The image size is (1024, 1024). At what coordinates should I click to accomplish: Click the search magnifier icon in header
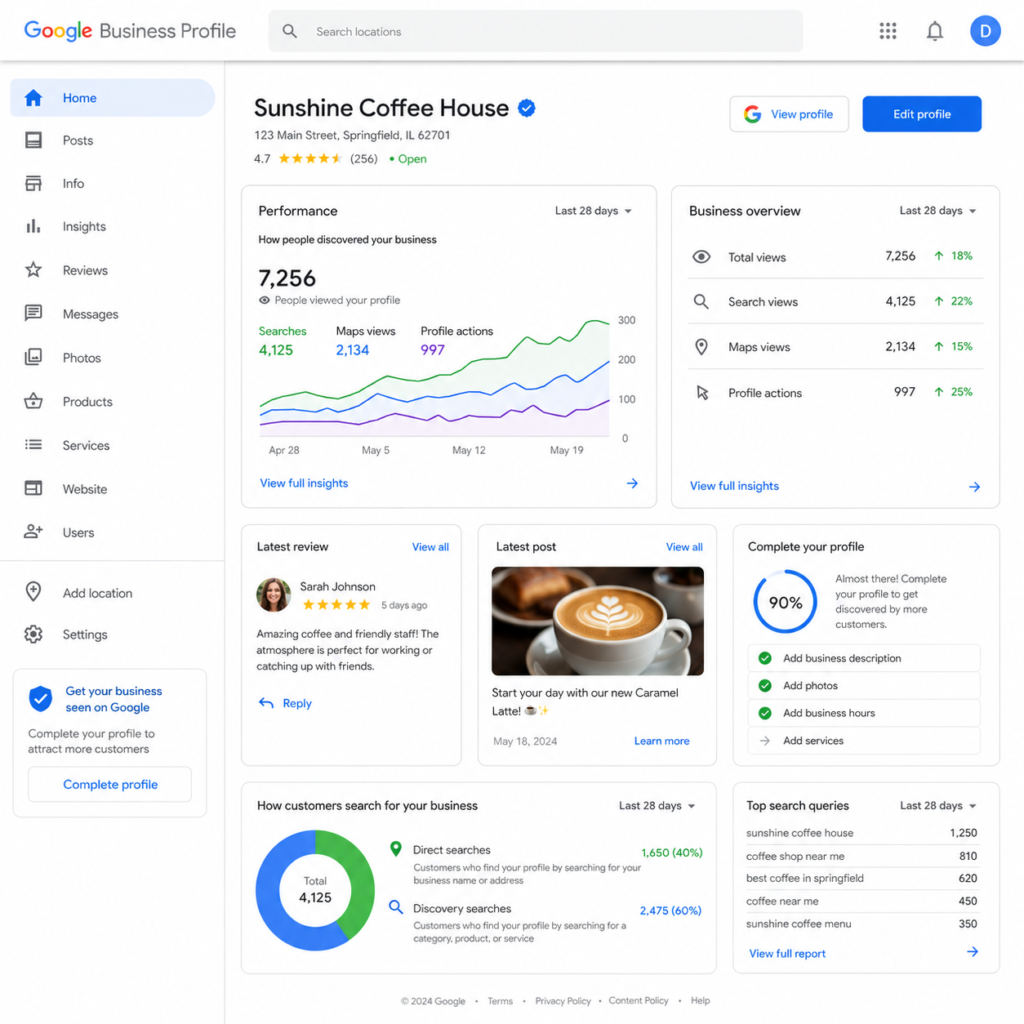tap(289, 31)
